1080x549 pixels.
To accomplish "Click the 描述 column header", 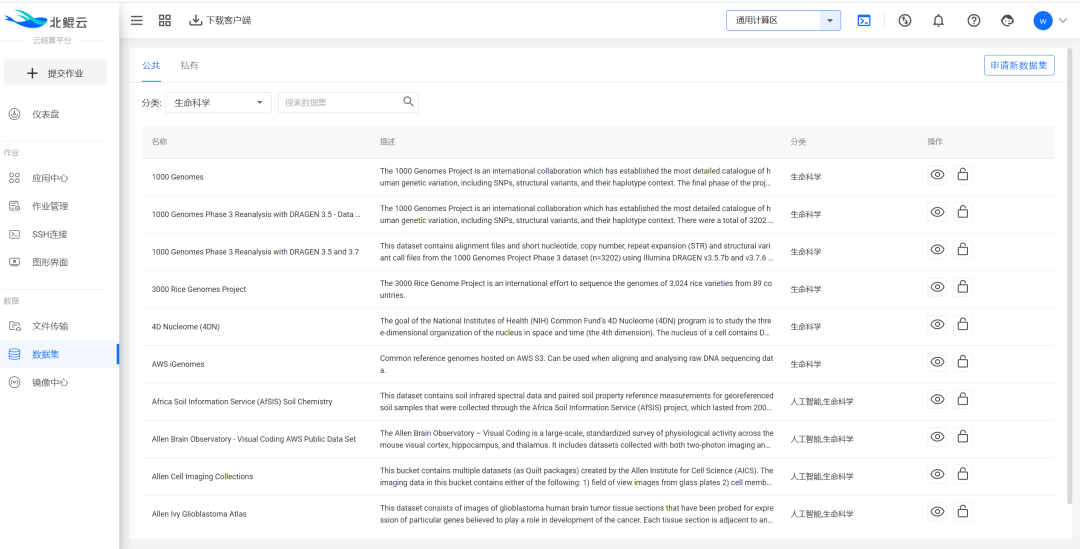I will 388,142.
